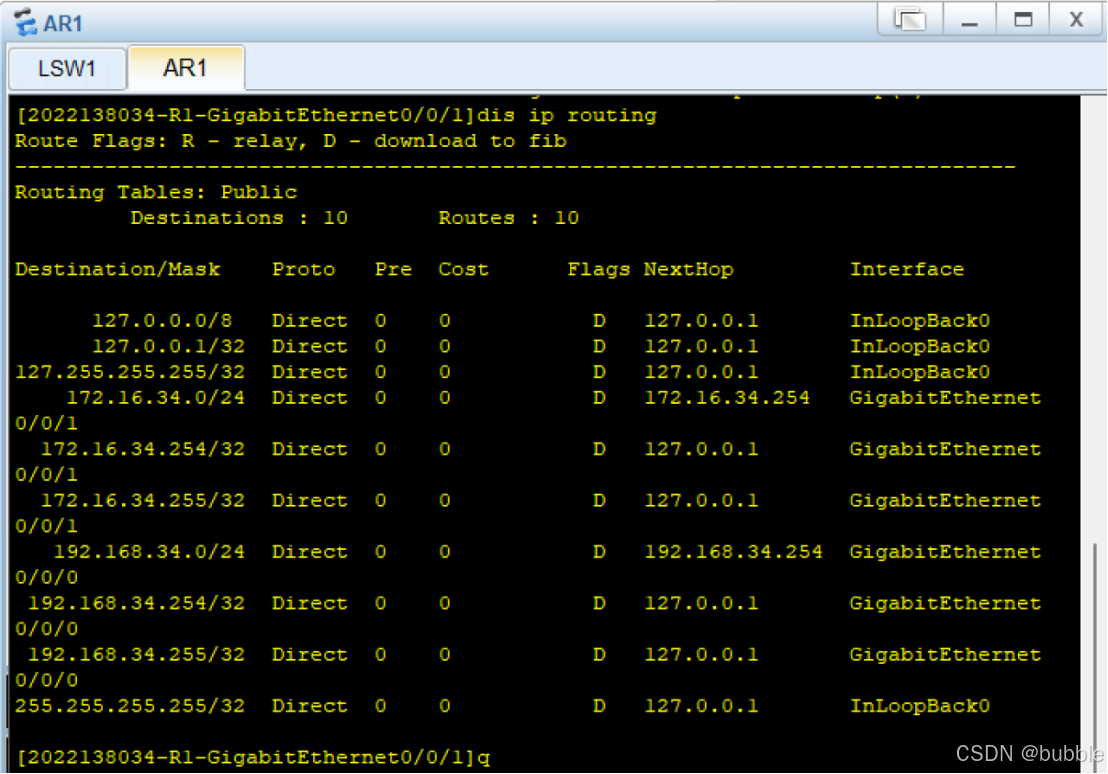Viewport: 1108px width, 774px height.
Task: Click InLoopBack0 in the 255.255.255.255/32 row
Action: tap(920, 706)
